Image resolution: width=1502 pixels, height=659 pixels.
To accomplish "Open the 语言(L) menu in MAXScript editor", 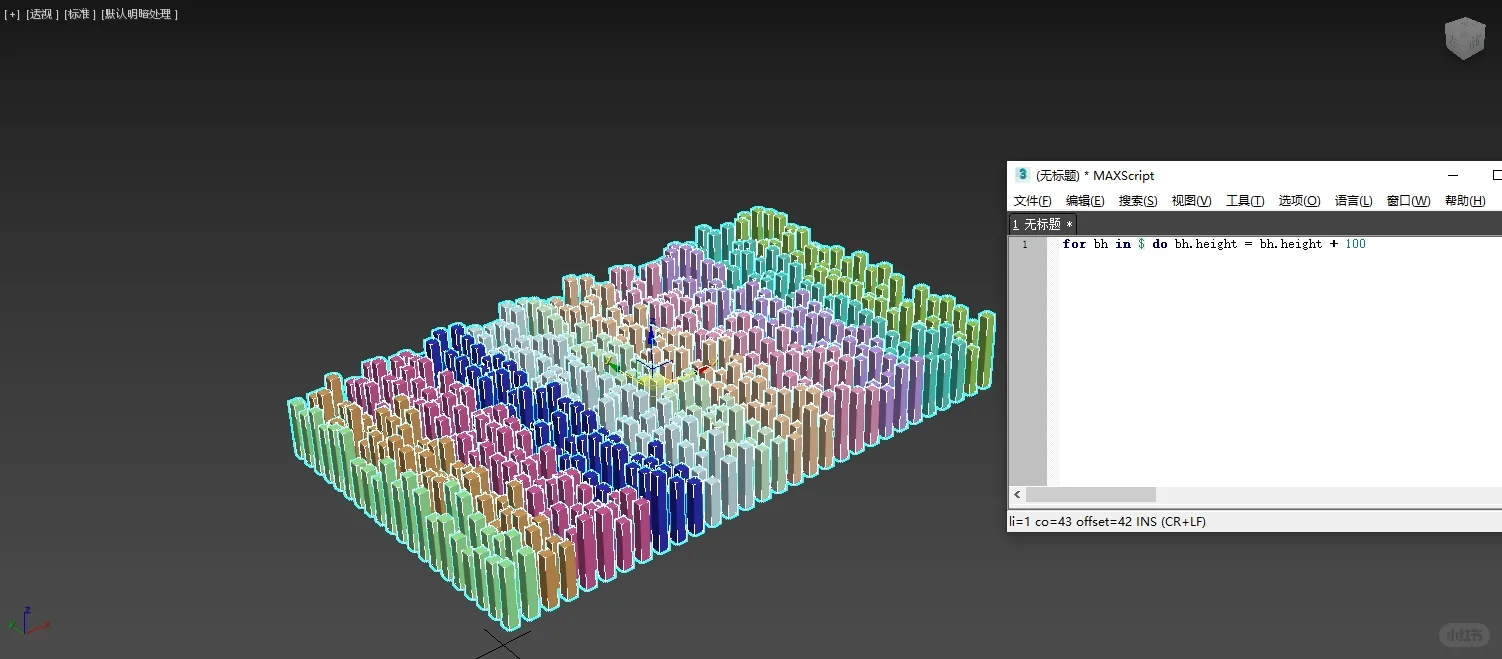I will click(1353, 200).
